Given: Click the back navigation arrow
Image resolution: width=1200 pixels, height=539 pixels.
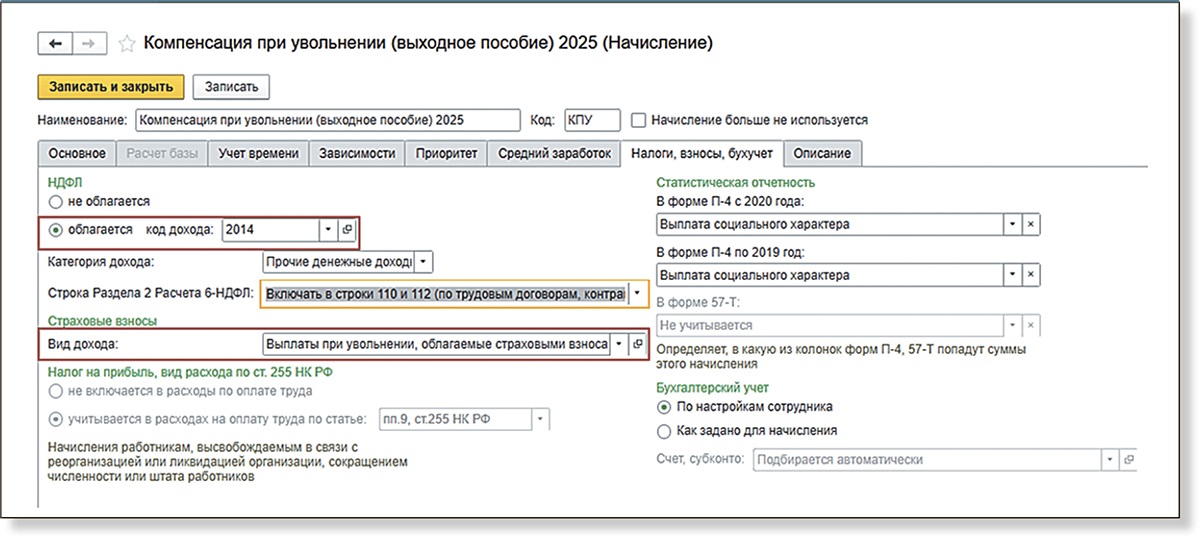Looking at the screenshot, I should pos(54,44).
